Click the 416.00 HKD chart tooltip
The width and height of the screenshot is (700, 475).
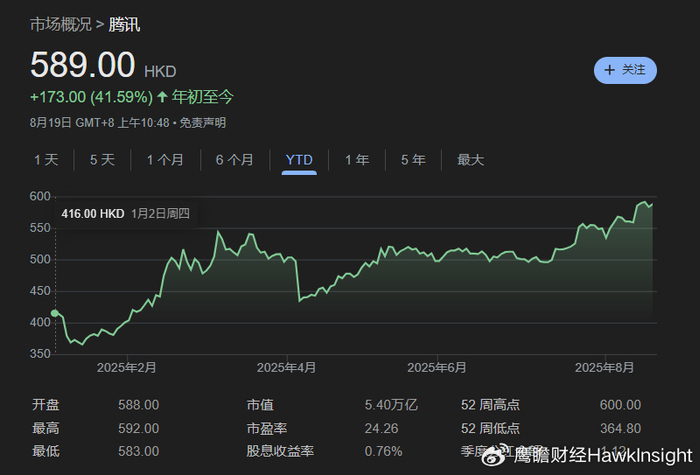pyautogui.click(x=125, y=213)
